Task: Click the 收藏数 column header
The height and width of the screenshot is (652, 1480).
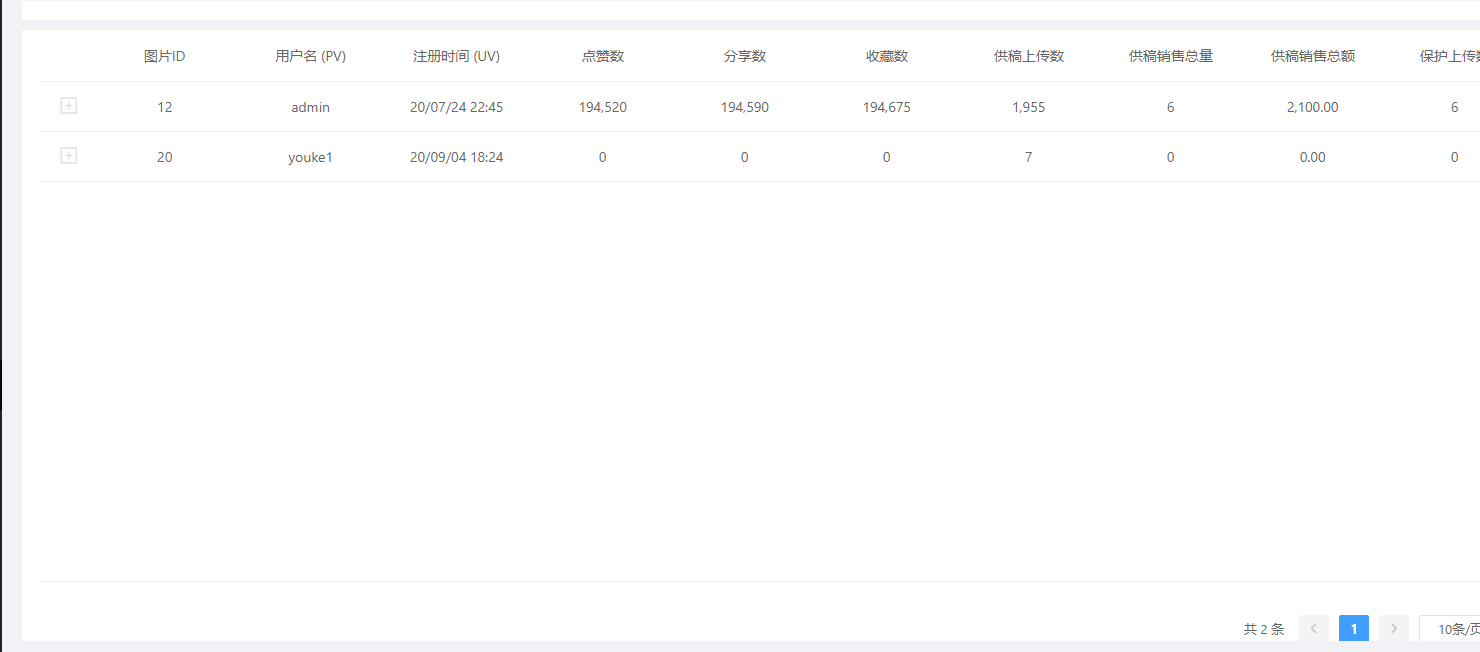Action: [x=886, y=56]
